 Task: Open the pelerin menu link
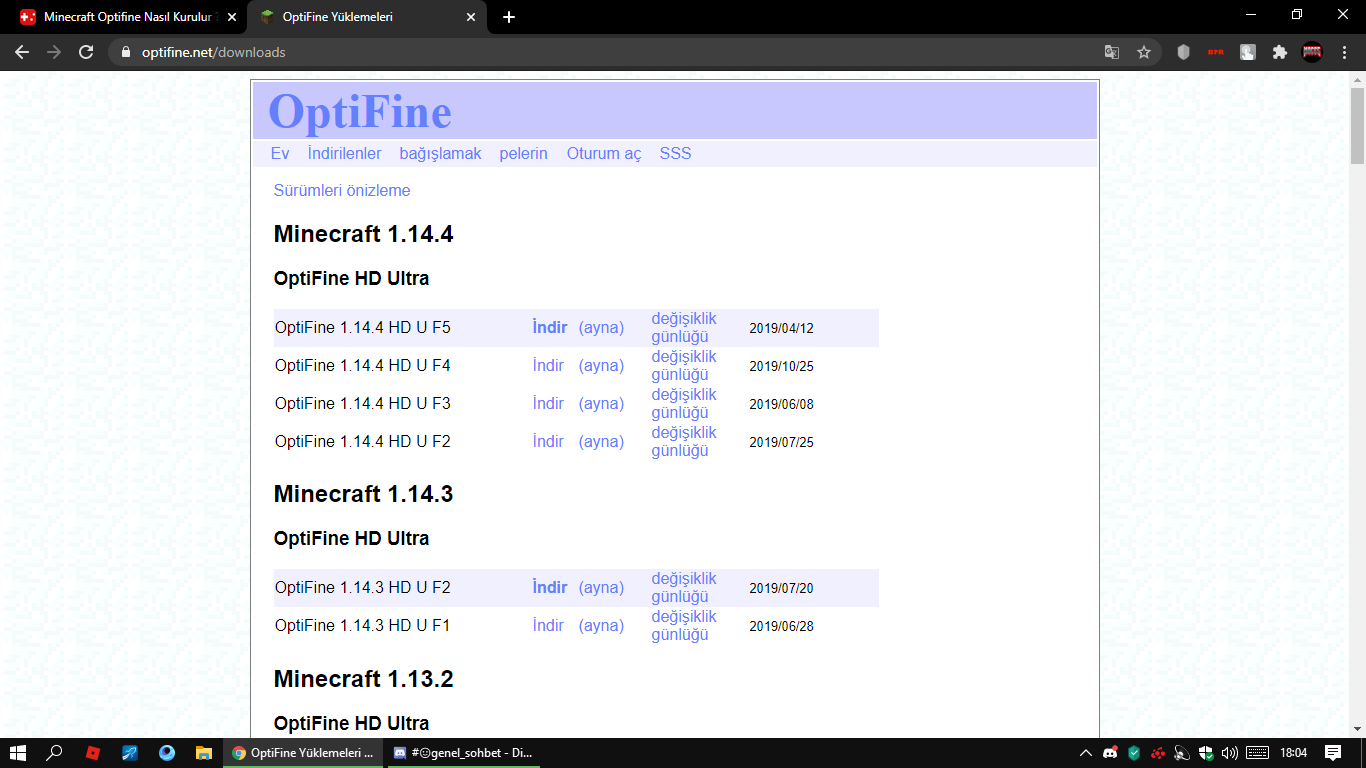click(x=524, y=153)
